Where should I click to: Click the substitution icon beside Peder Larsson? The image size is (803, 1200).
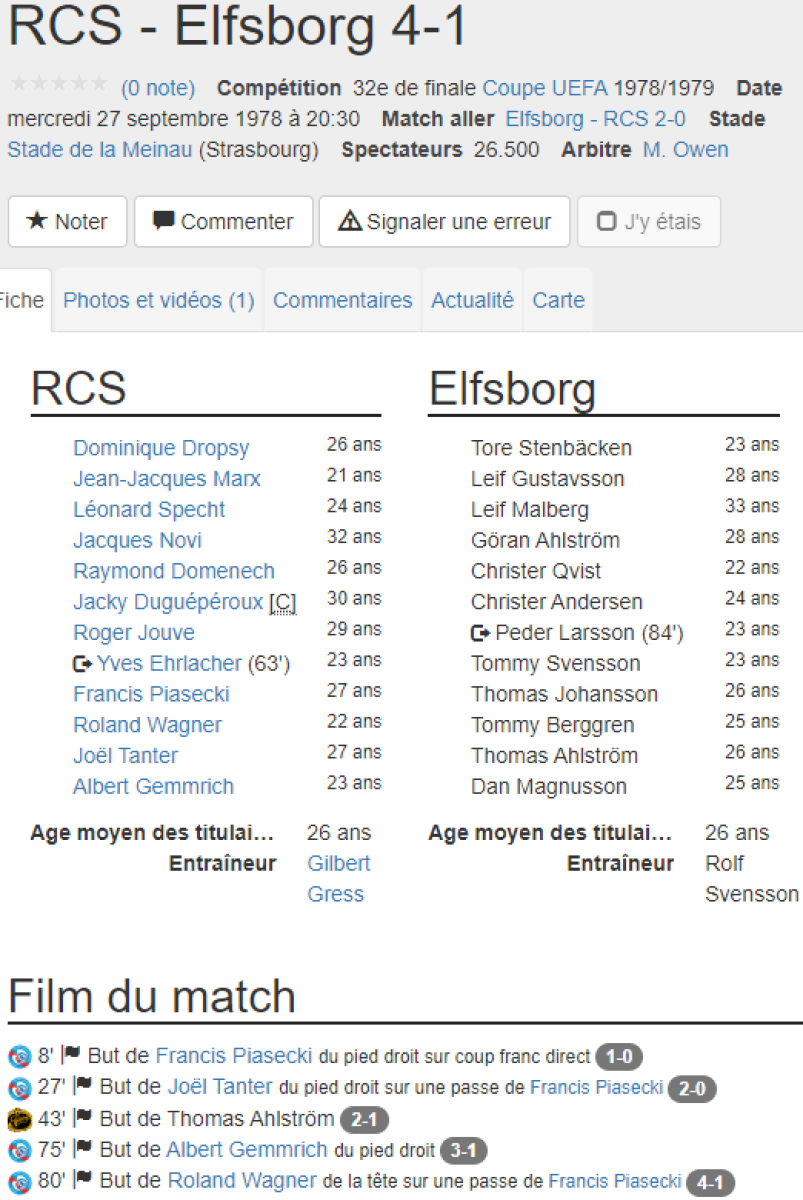480,633
